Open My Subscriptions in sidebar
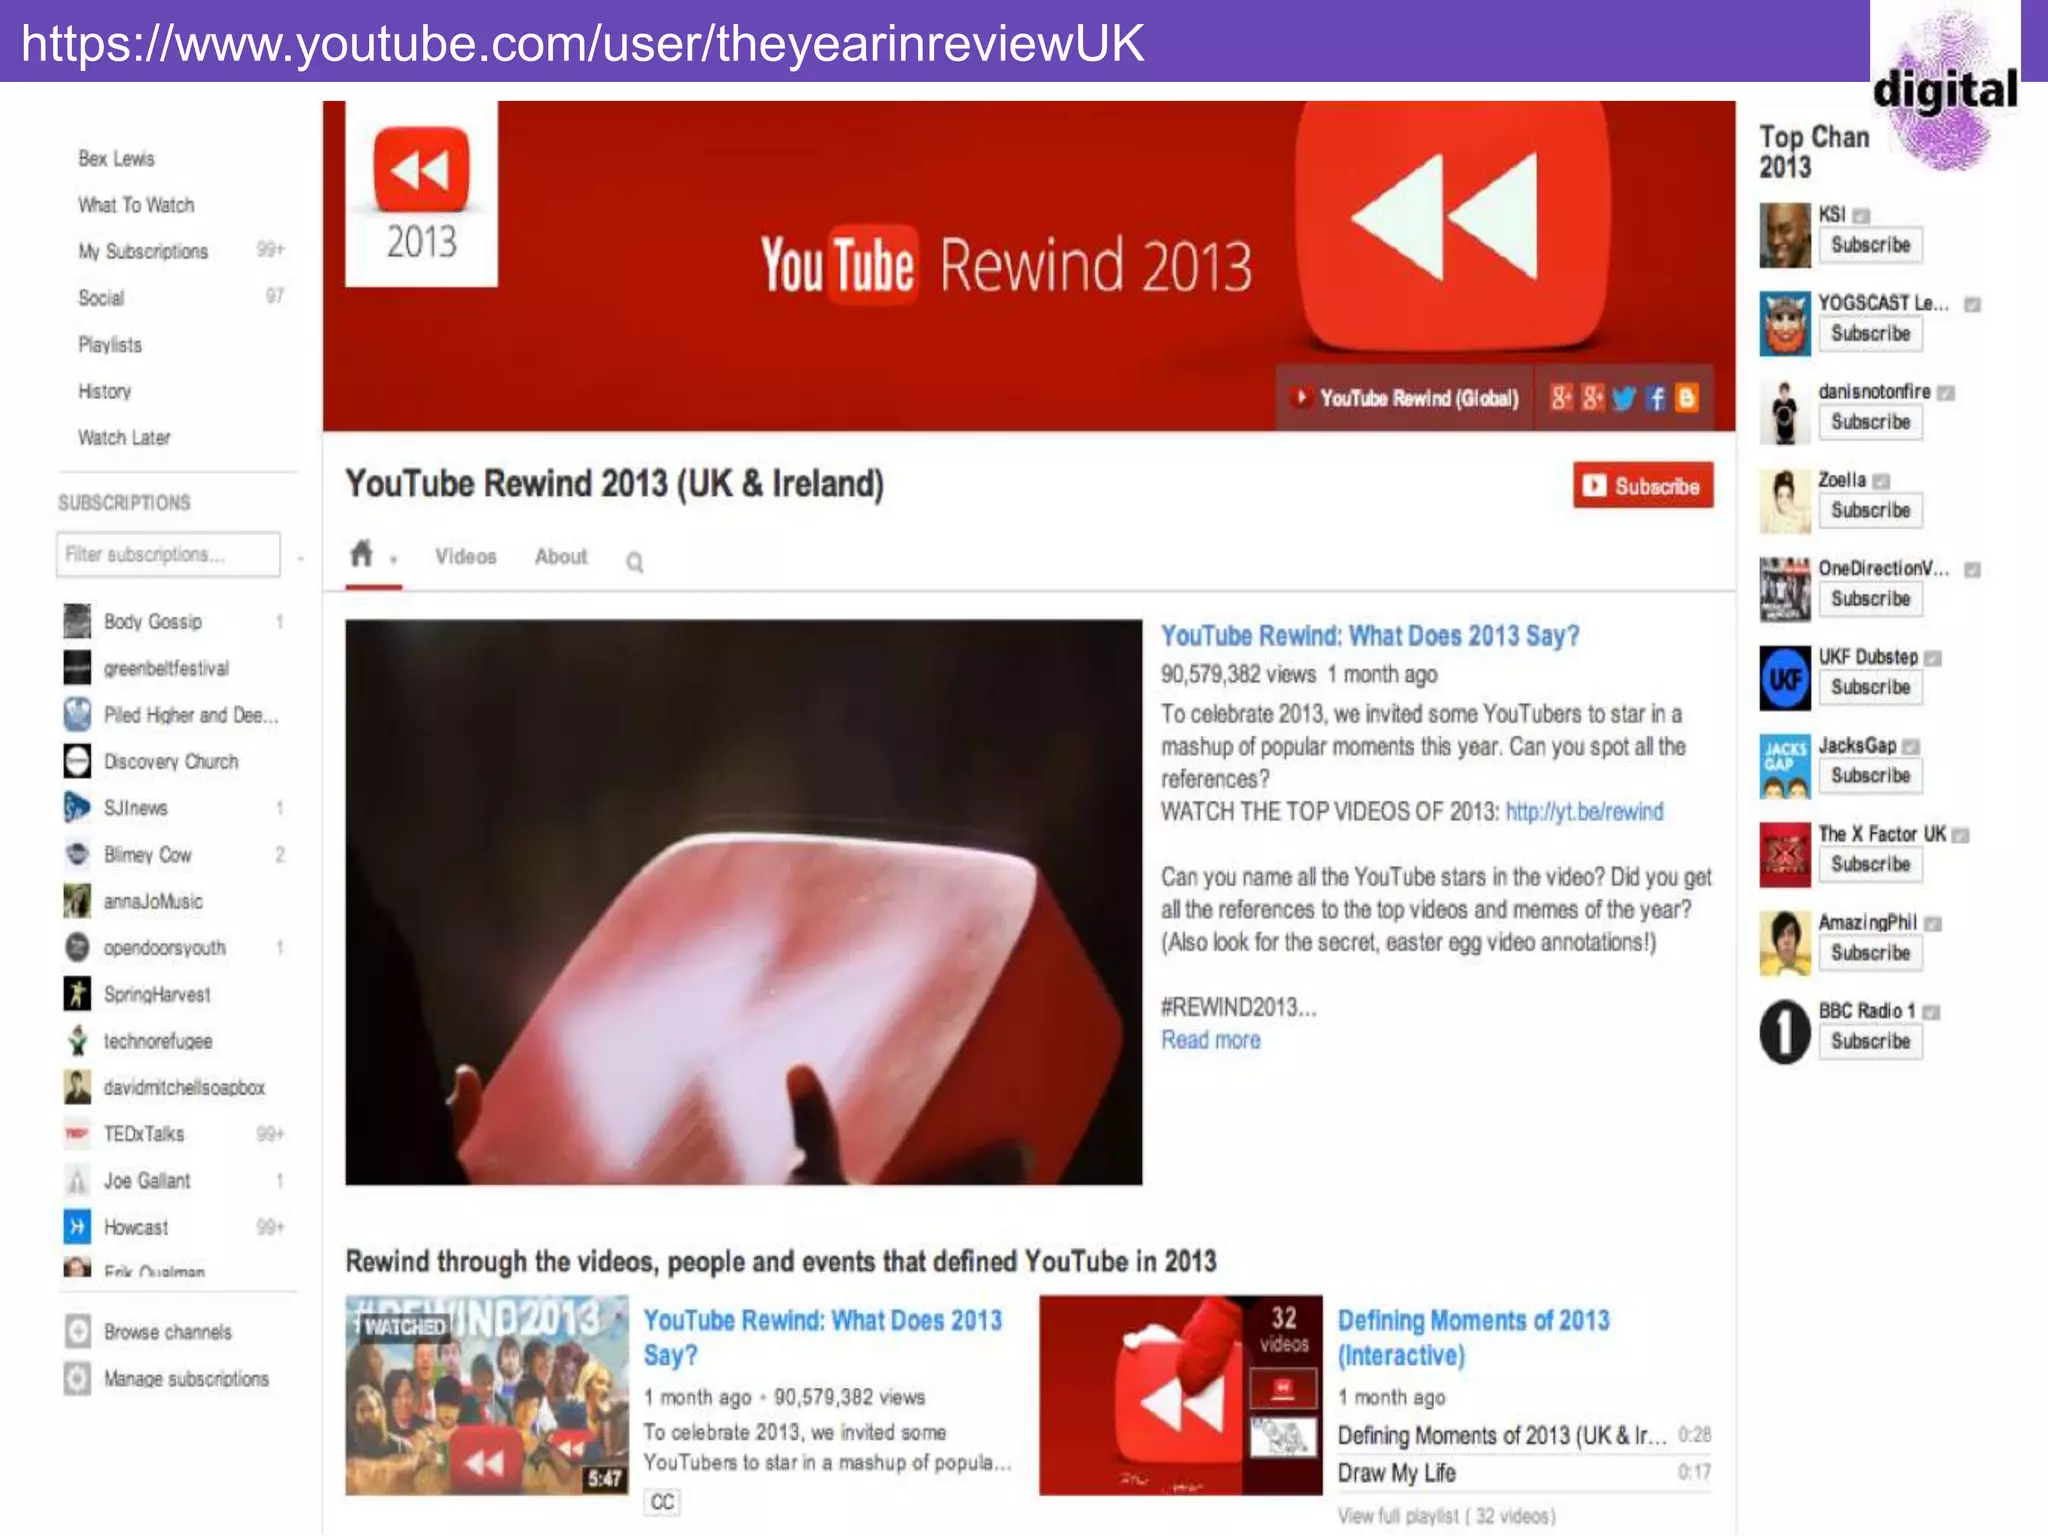2048x1536 pixels. pos(143,251)
